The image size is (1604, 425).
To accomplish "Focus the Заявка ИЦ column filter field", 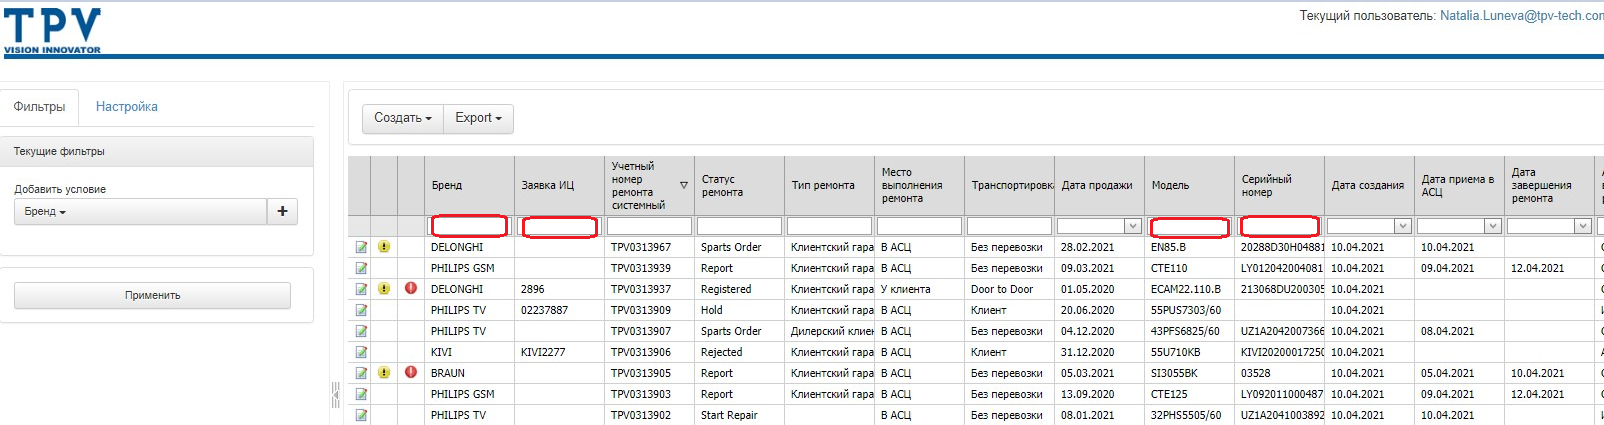I will (559, 227).
